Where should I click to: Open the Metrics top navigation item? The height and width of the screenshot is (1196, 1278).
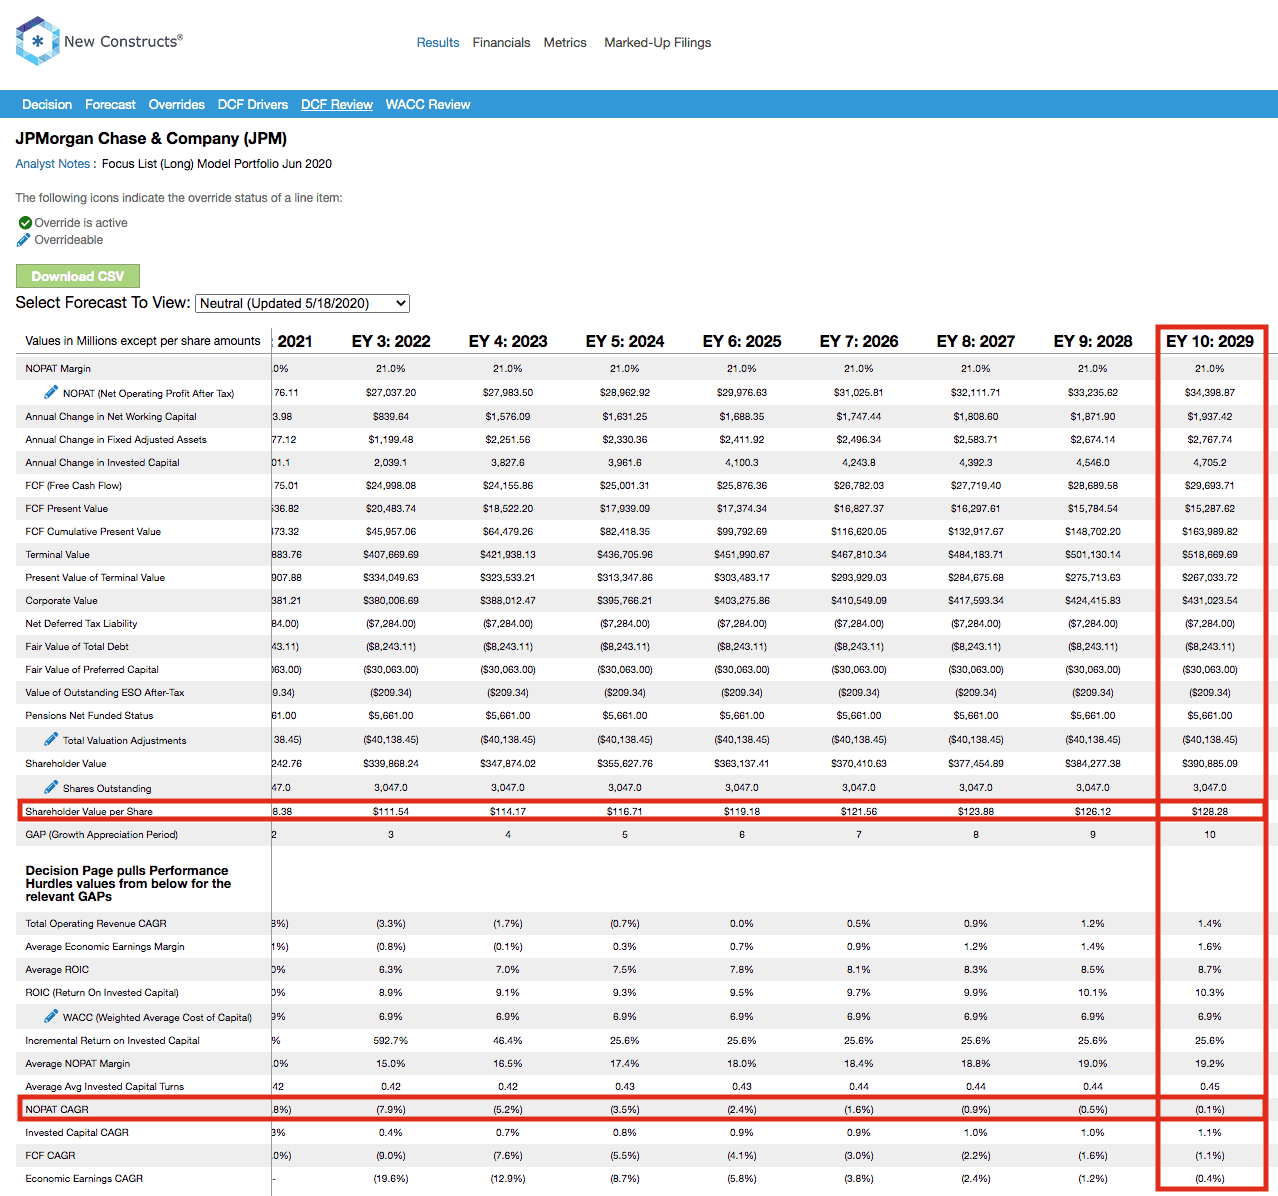(565, 43)
